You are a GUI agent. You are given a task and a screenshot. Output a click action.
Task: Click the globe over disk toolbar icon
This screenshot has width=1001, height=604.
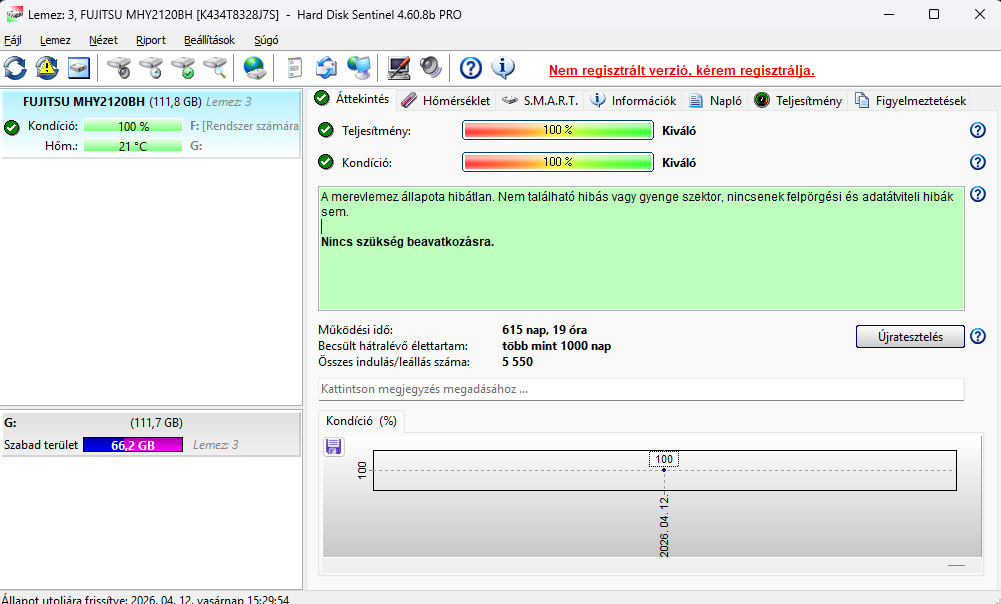click(x=255, y=68)
